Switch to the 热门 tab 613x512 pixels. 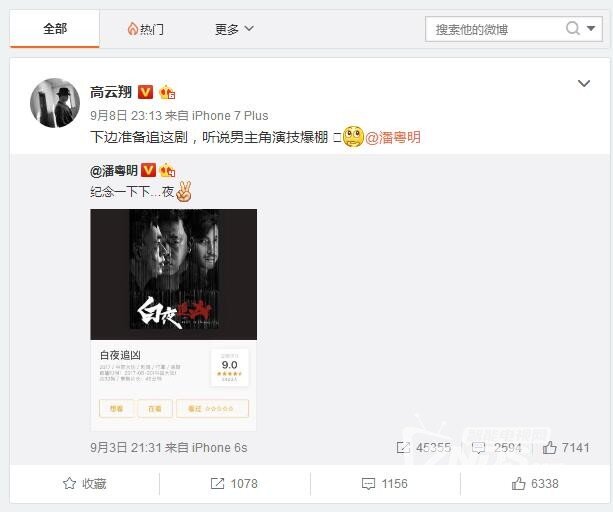click(x=145, y=29)
